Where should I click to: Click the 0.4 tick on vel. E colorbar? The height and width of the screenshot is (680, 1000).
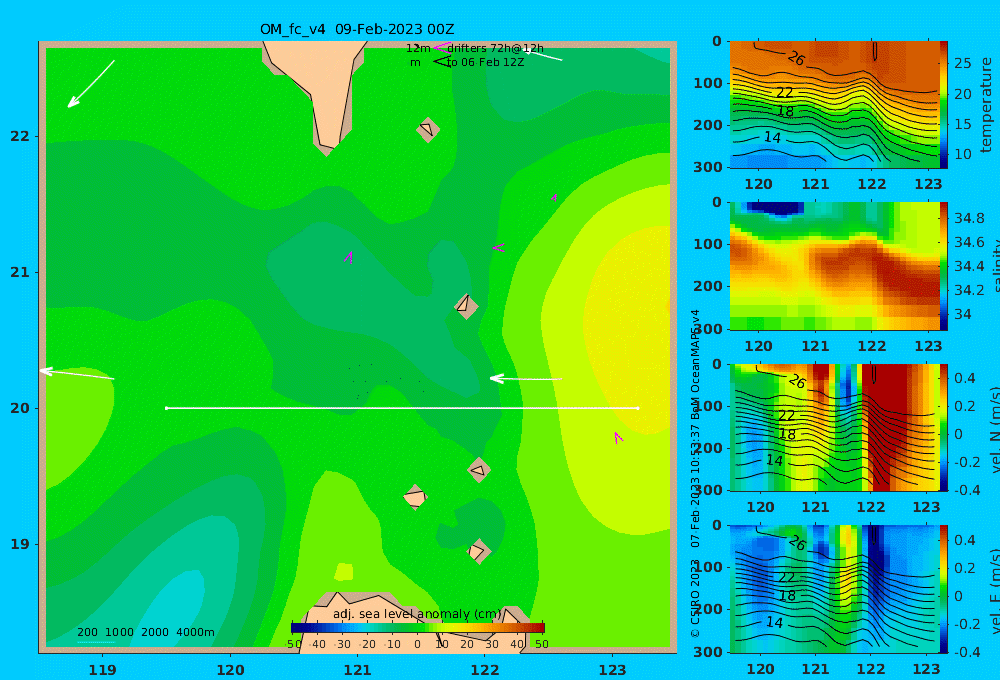pos(965,540)
